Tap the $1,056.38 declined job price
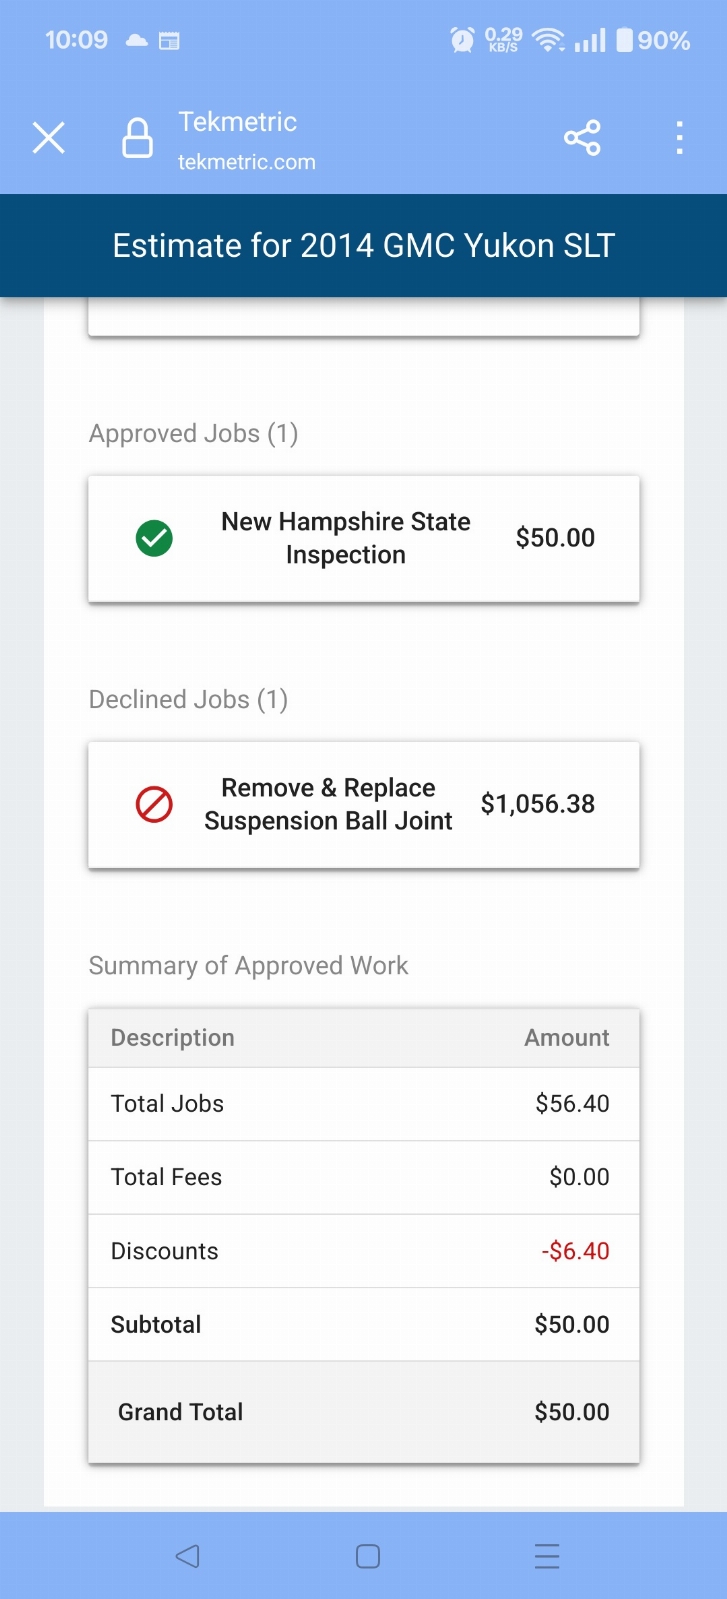The image size is (727, 1599). [538, 804]
